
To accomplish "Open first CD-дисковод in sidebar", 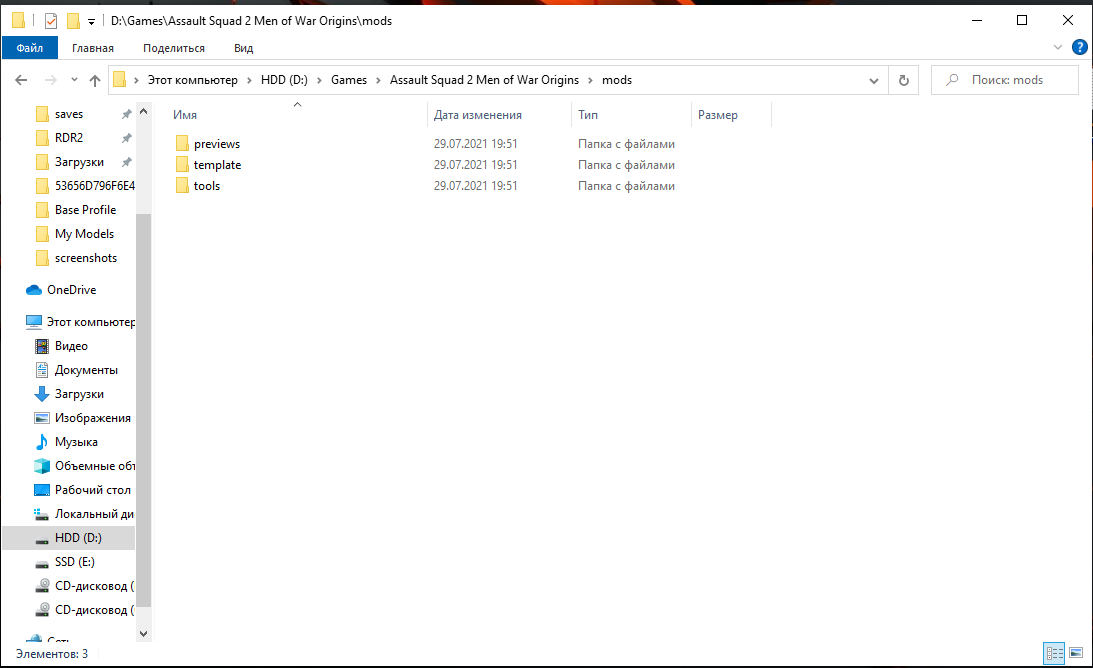I will pyautogui.click(x=84, y=586).
